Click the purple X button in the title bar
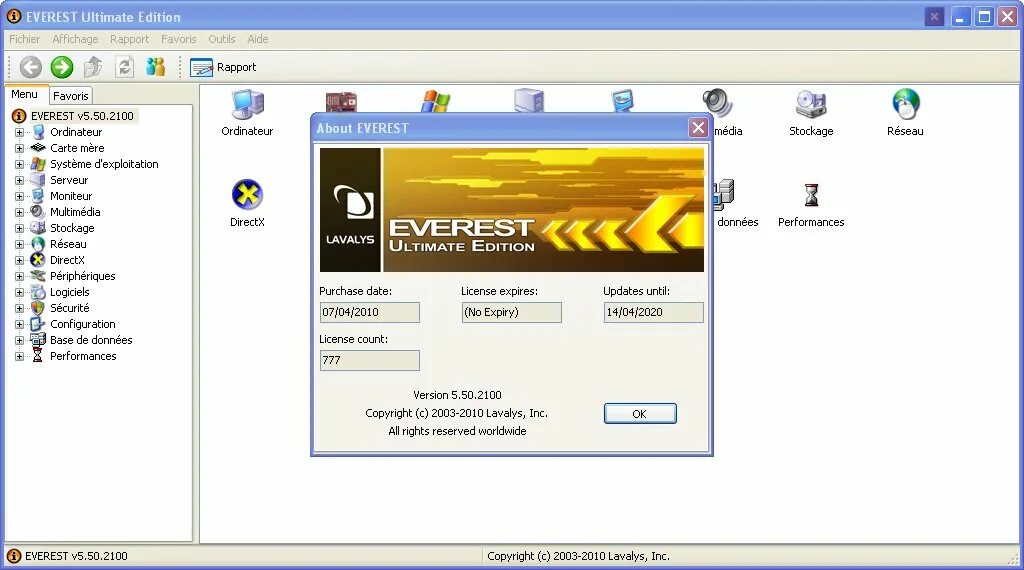 click(x=935, y=17)
